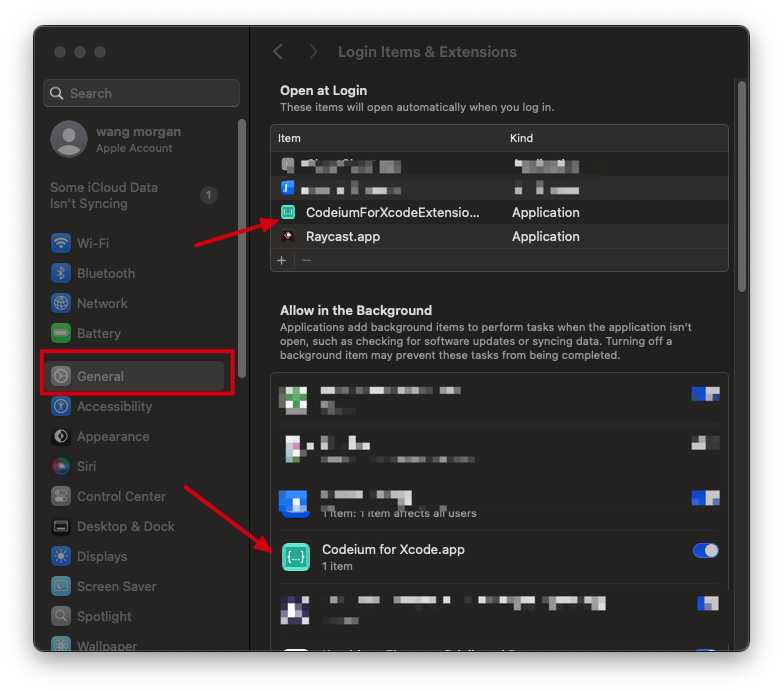
Task: Click the Control Center icon
Action: tap(61, 496)
